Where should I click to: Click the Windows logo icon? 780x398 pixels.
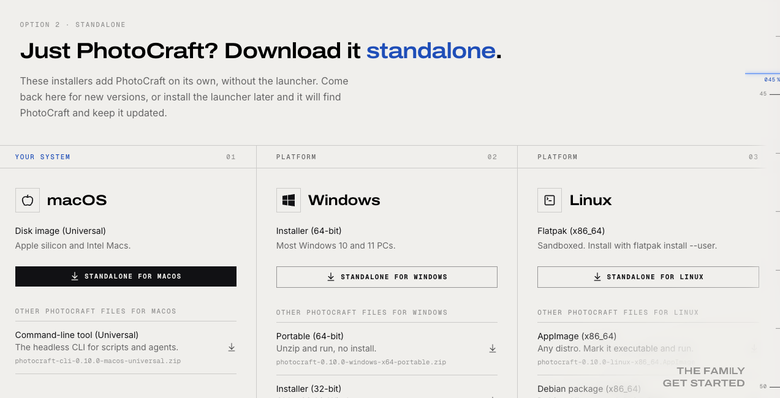coord(289,200)
